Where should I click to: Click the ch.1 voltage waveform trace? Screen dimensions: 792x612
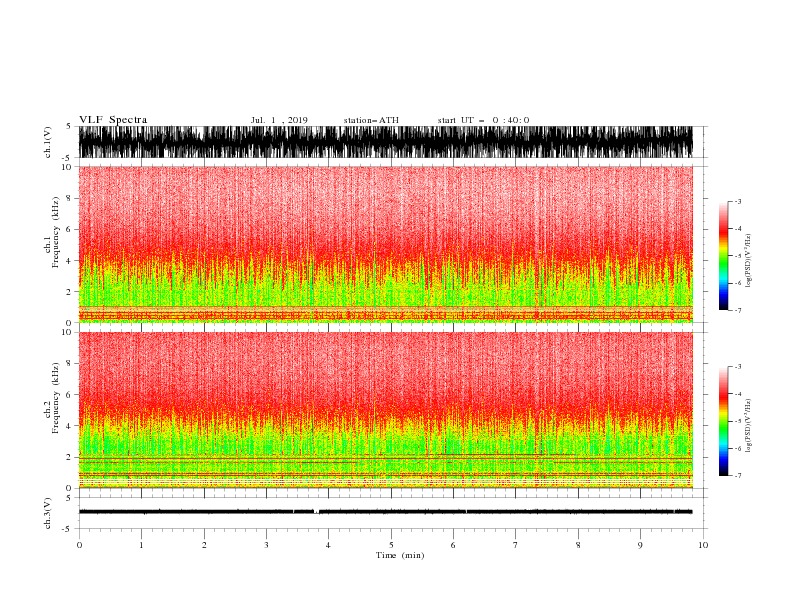(x=385, y=142)
